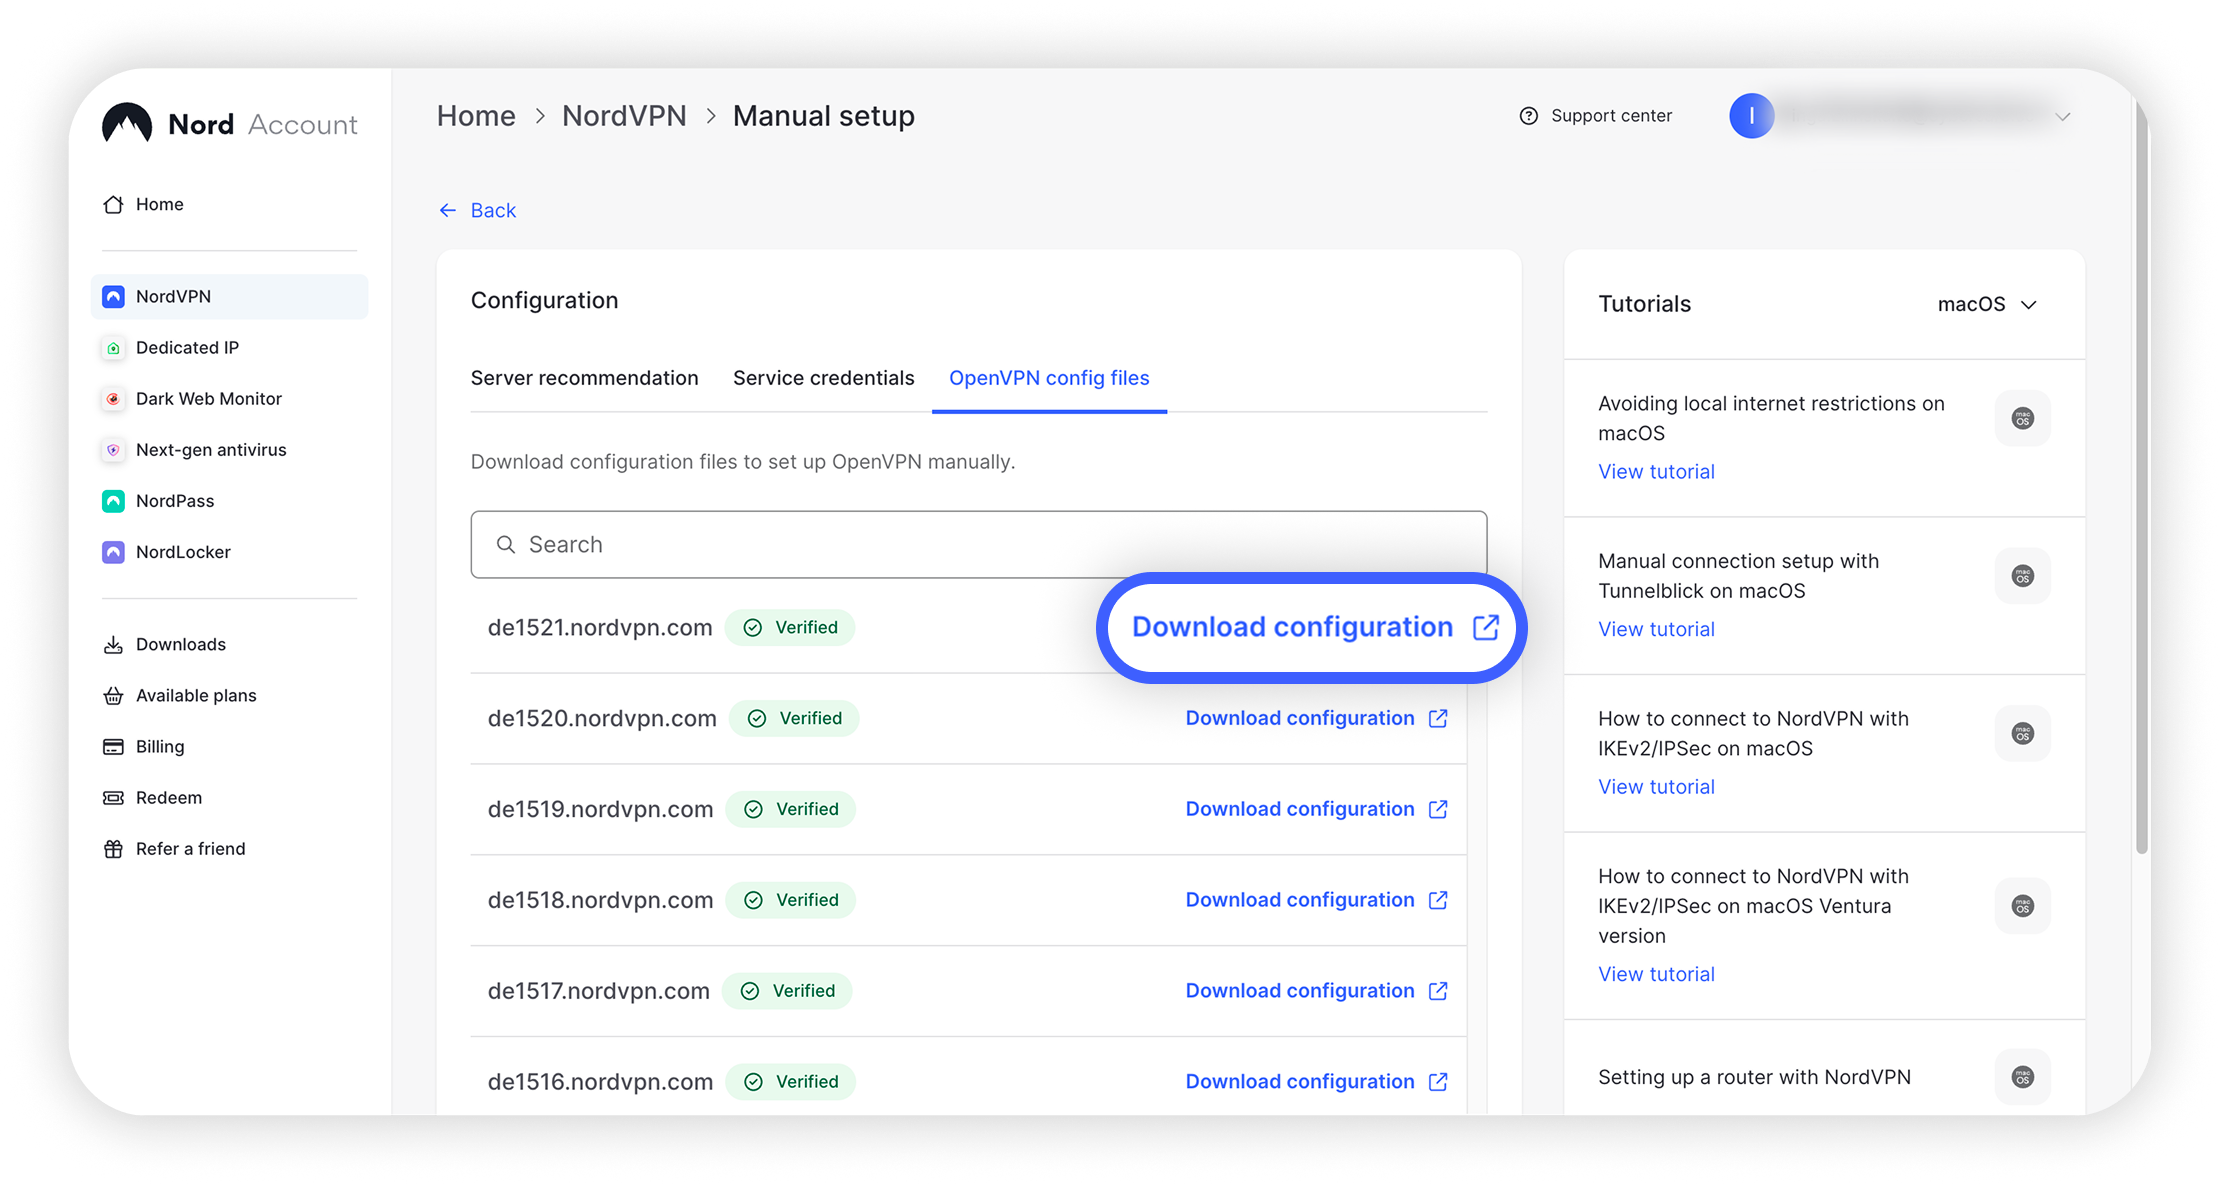This screenshot has height=1184, width=2220.
Task: Open Redeem page
Action: point(153,797)
